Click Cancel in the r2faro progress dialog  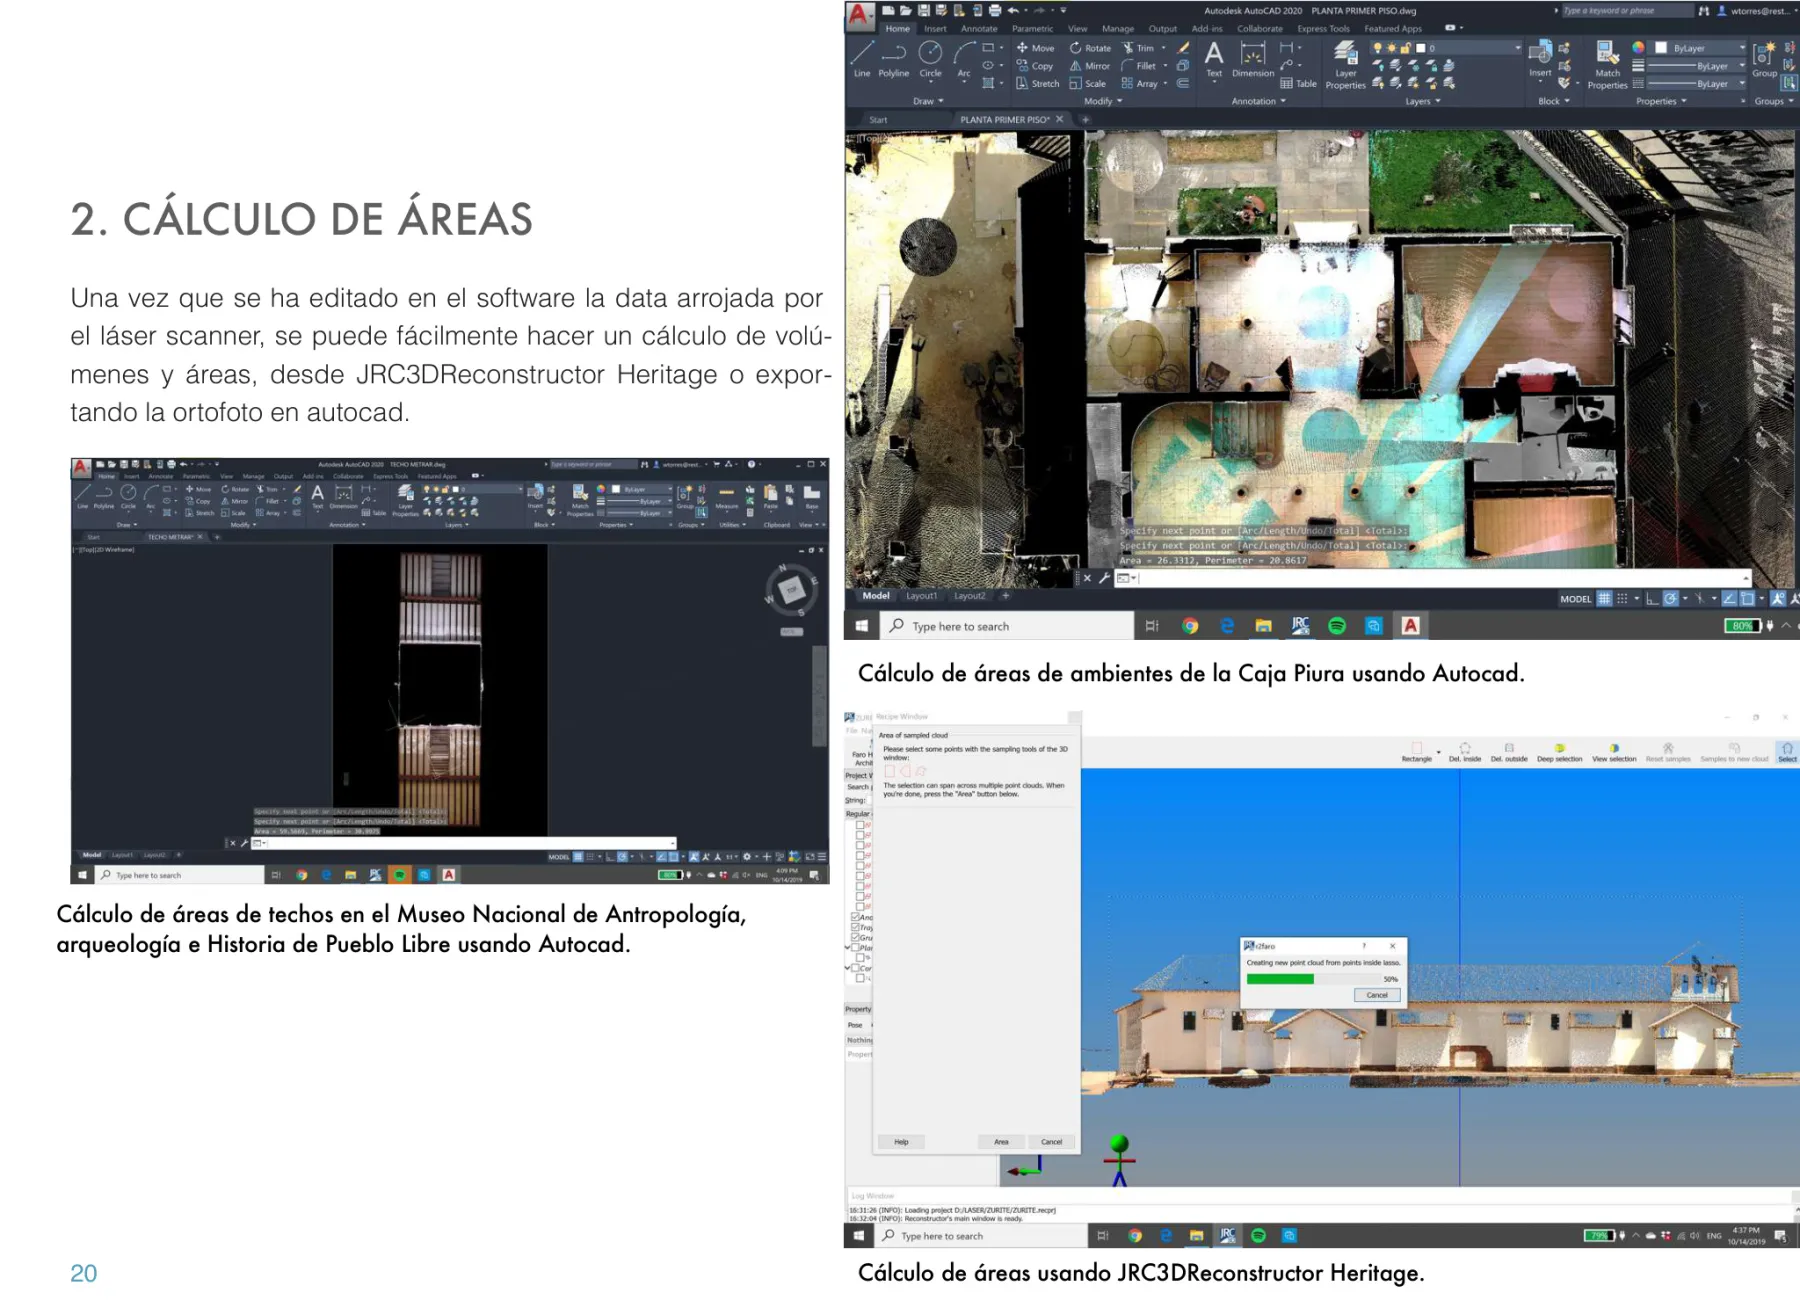coord(1377,995)
